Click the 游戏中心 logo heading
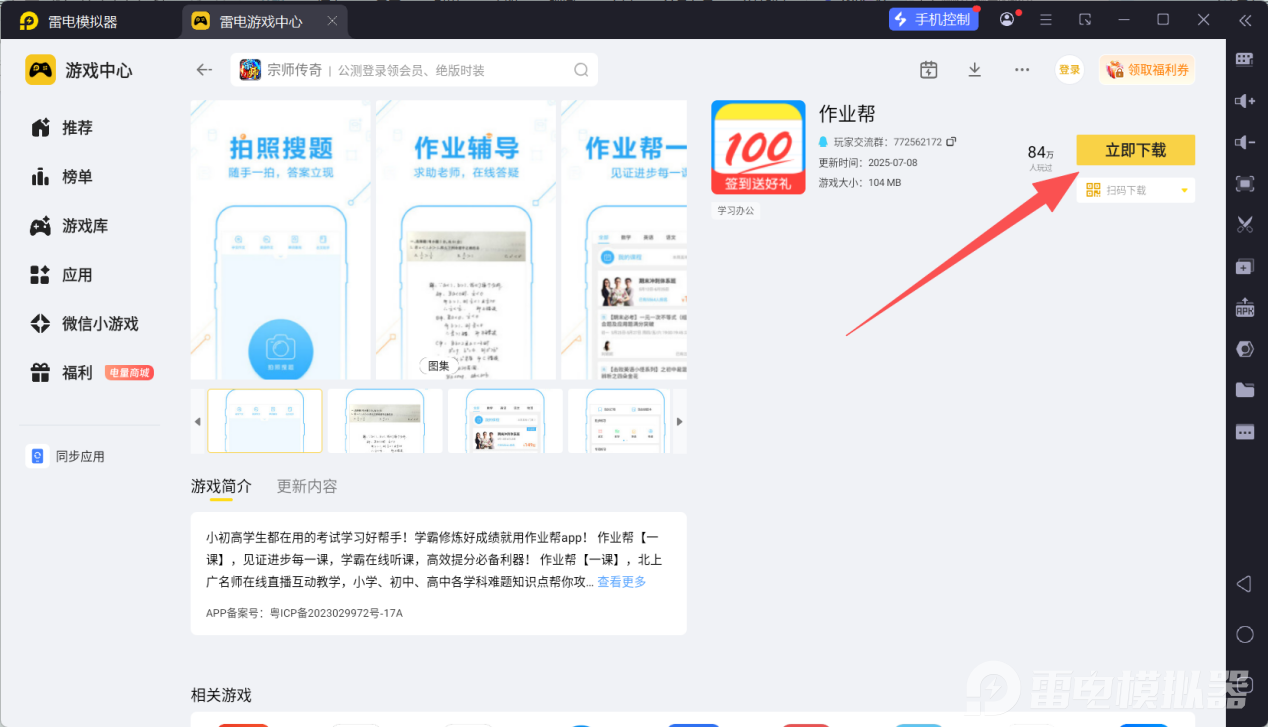Image resolution: width=1268 pixels, height=727 pixels. coord(79,70)
